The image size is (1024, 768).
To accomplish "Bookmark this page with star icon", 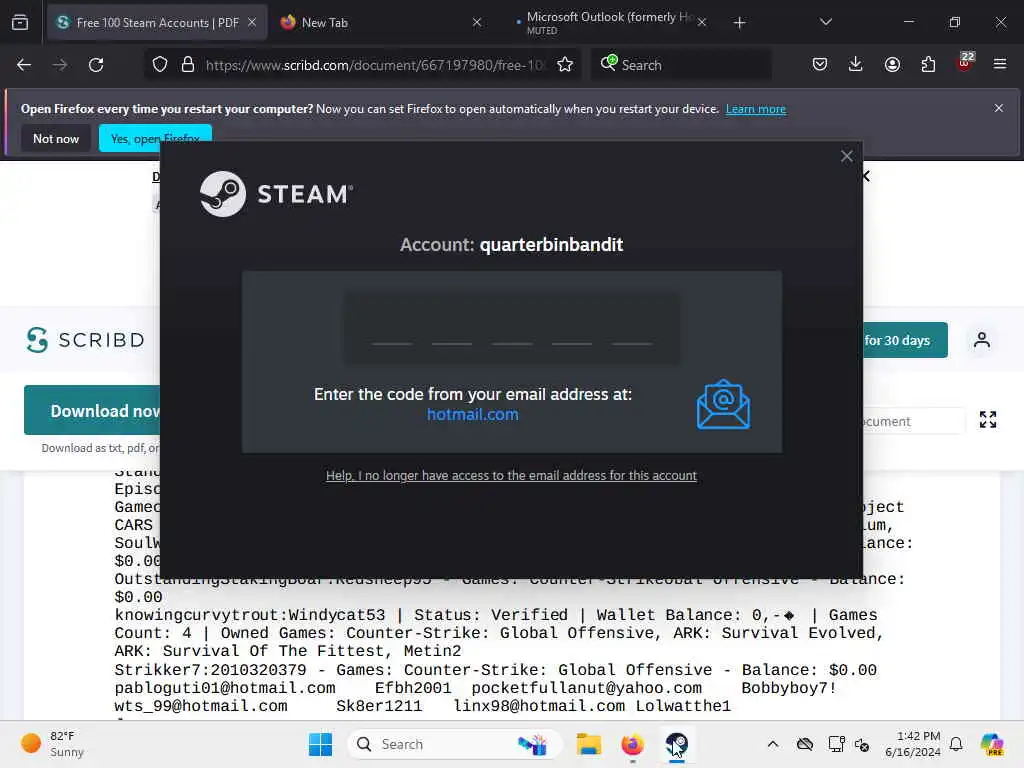I will (x=565, y=65).
